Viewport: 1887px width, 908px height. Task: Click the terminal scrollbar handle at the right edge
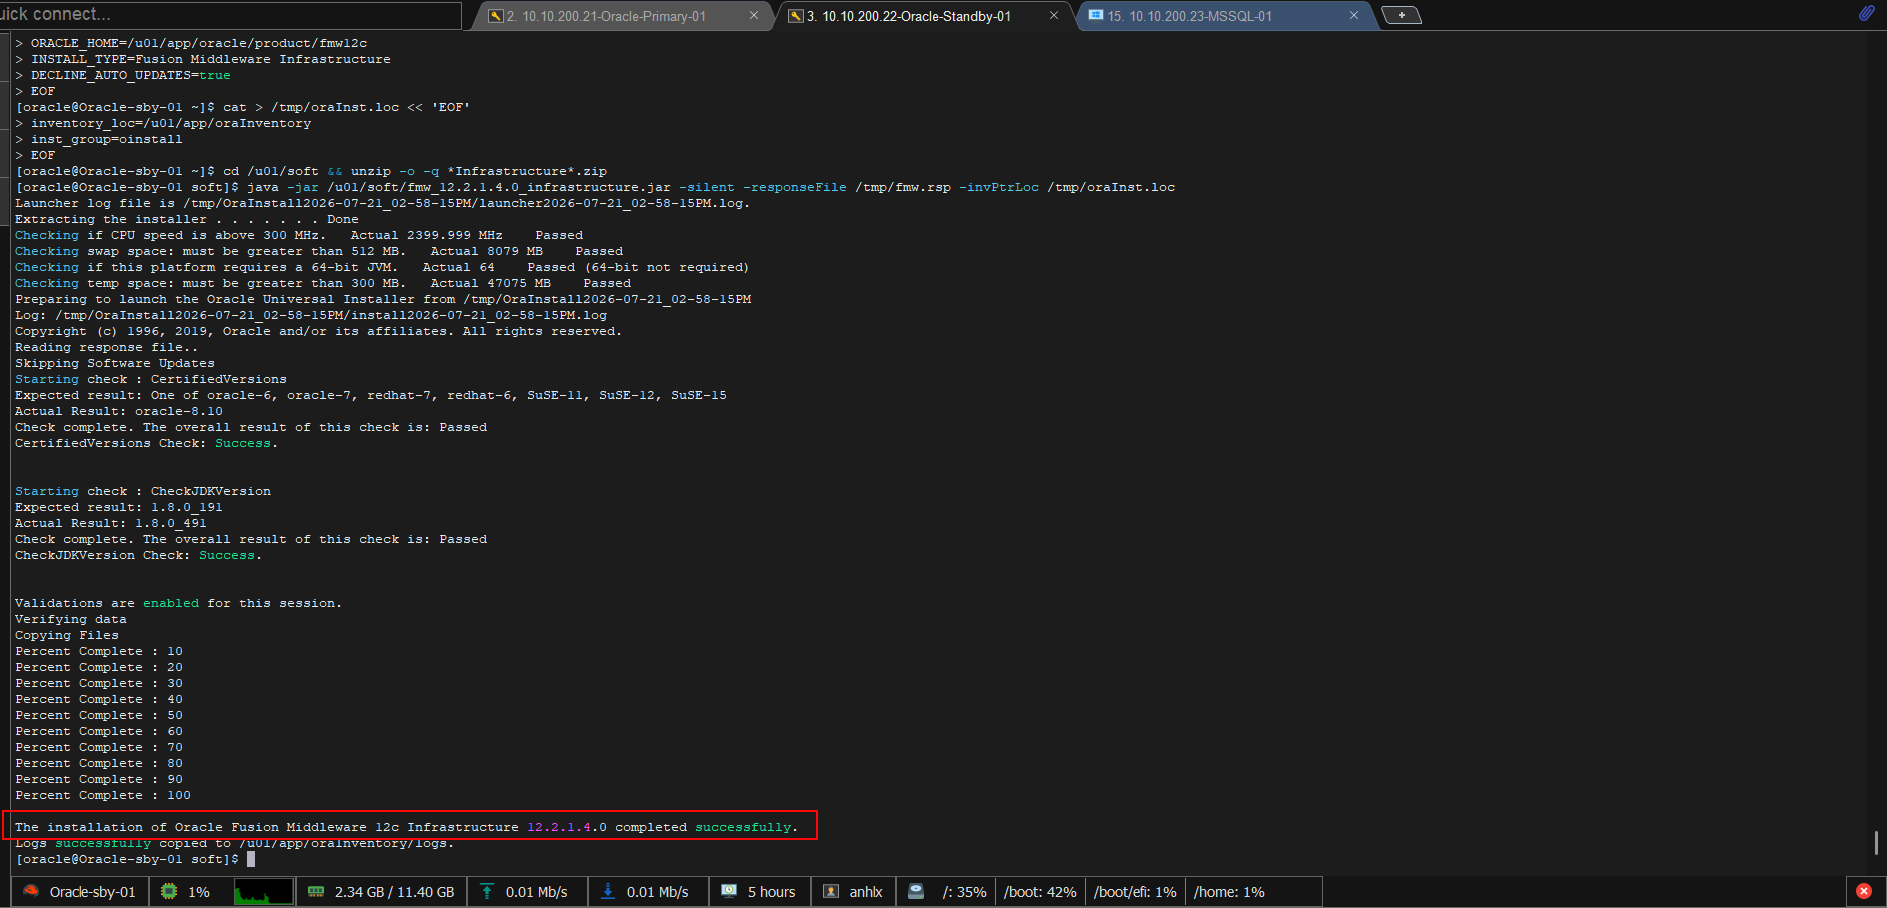1875,843
